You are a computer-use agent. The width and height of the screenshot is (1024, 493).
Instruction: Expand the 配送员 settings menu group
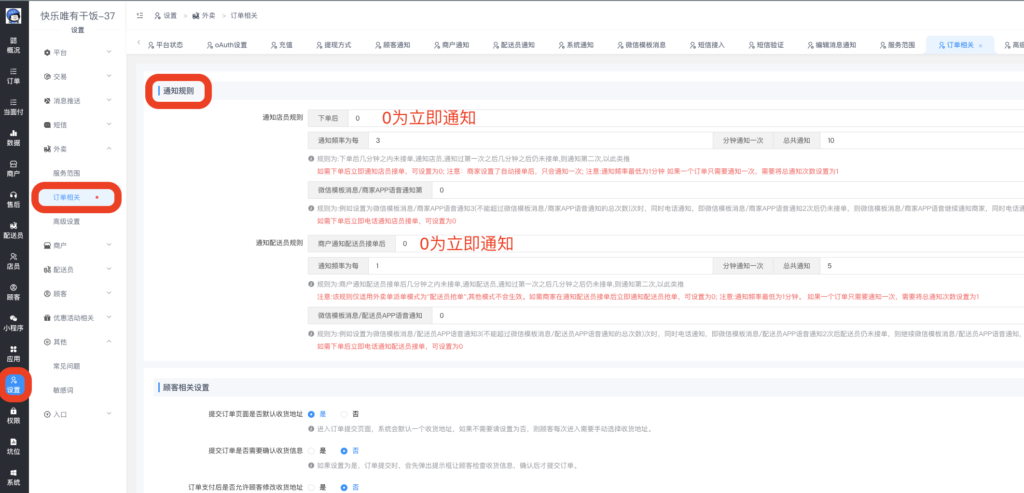point(78,269)
